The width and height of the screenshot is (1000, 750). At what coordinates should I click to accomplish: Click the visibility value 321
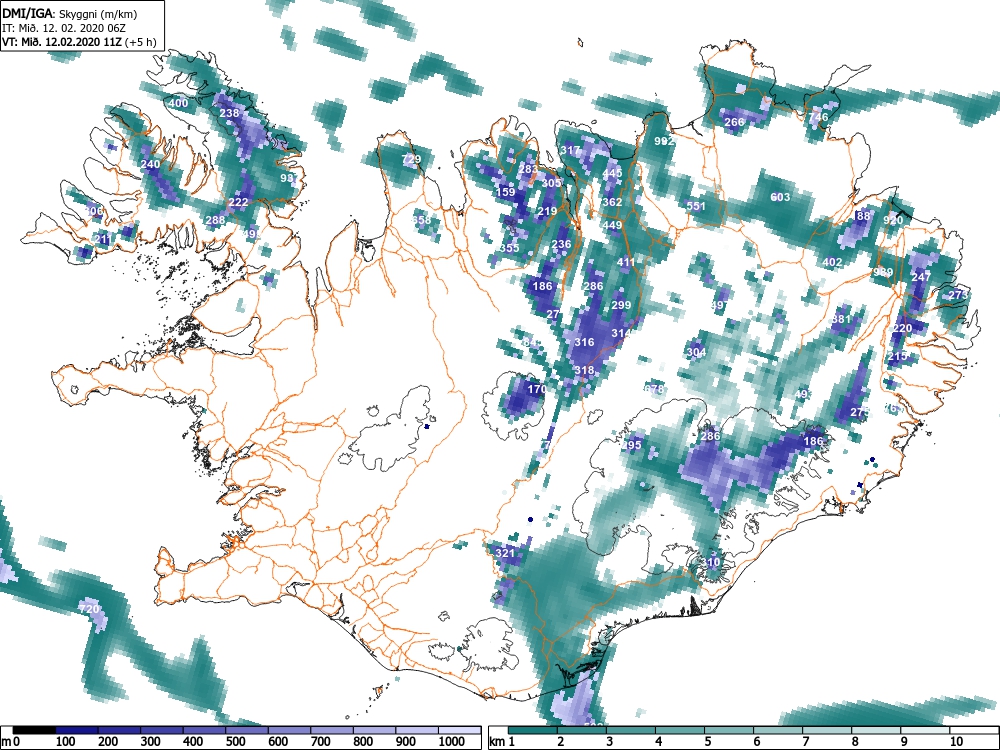504,553
